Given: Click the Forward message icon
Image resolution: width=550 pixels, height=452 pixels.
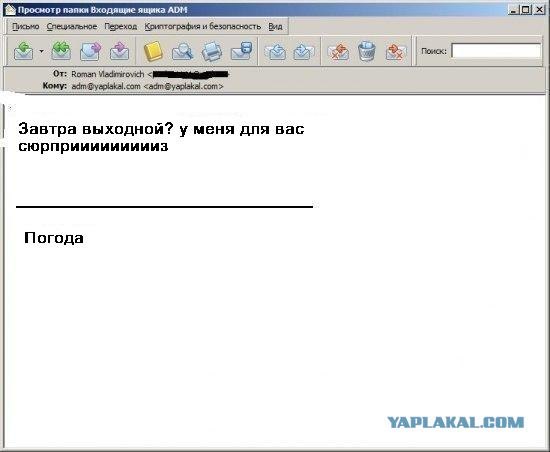Looking at the screenshot, I should coord(90,51).
